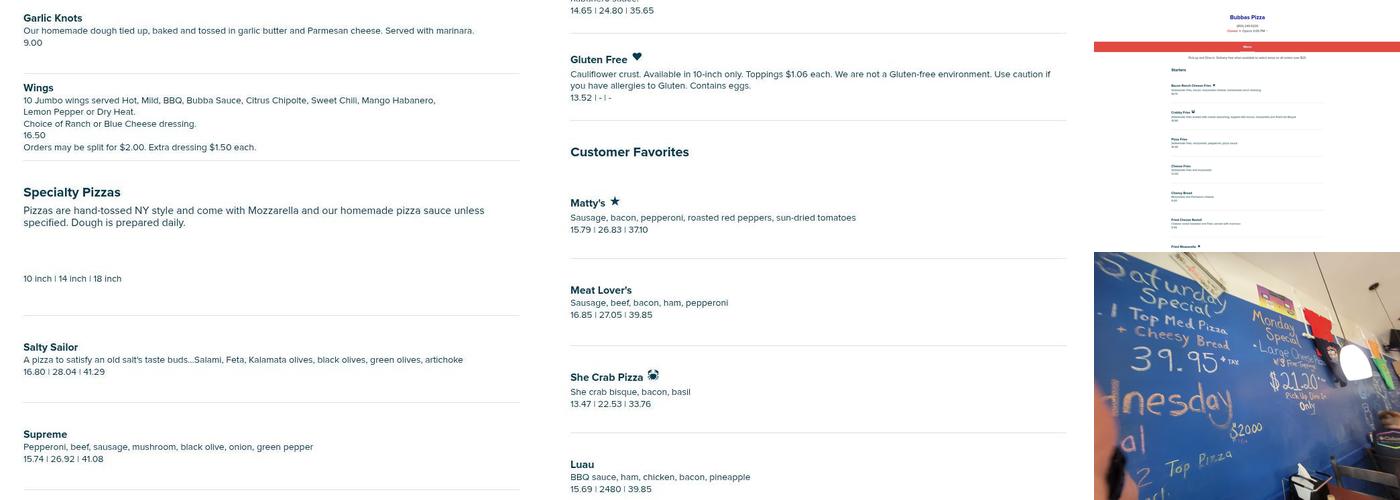The height and width of the screenshot is (500, 1400).
Task: Click the star icon next to Matty's
Action: tap(615, 201)
